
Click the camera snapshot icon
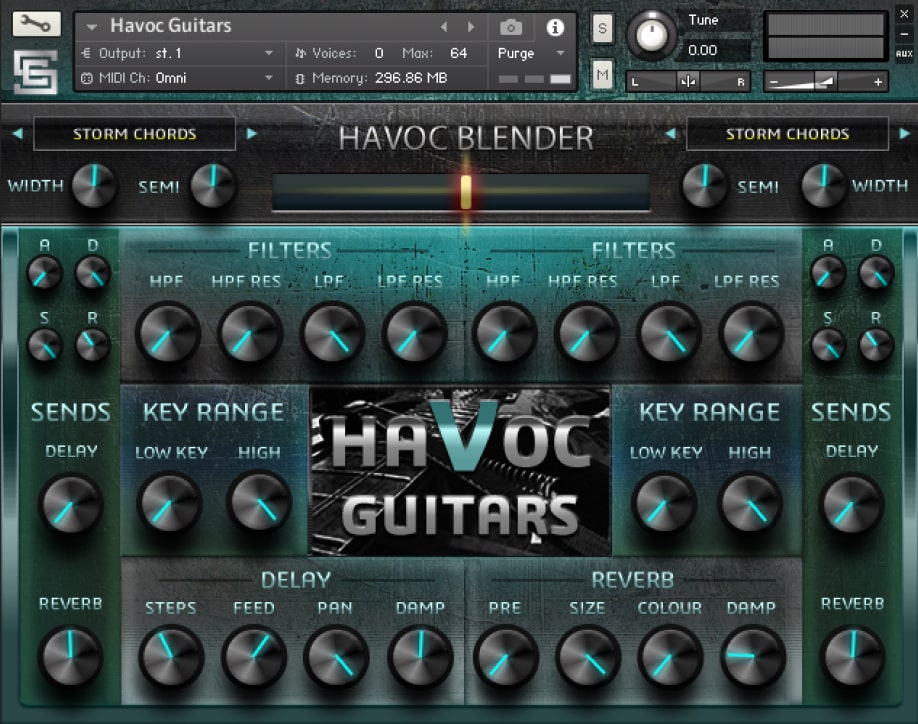(x=511, y=28)
